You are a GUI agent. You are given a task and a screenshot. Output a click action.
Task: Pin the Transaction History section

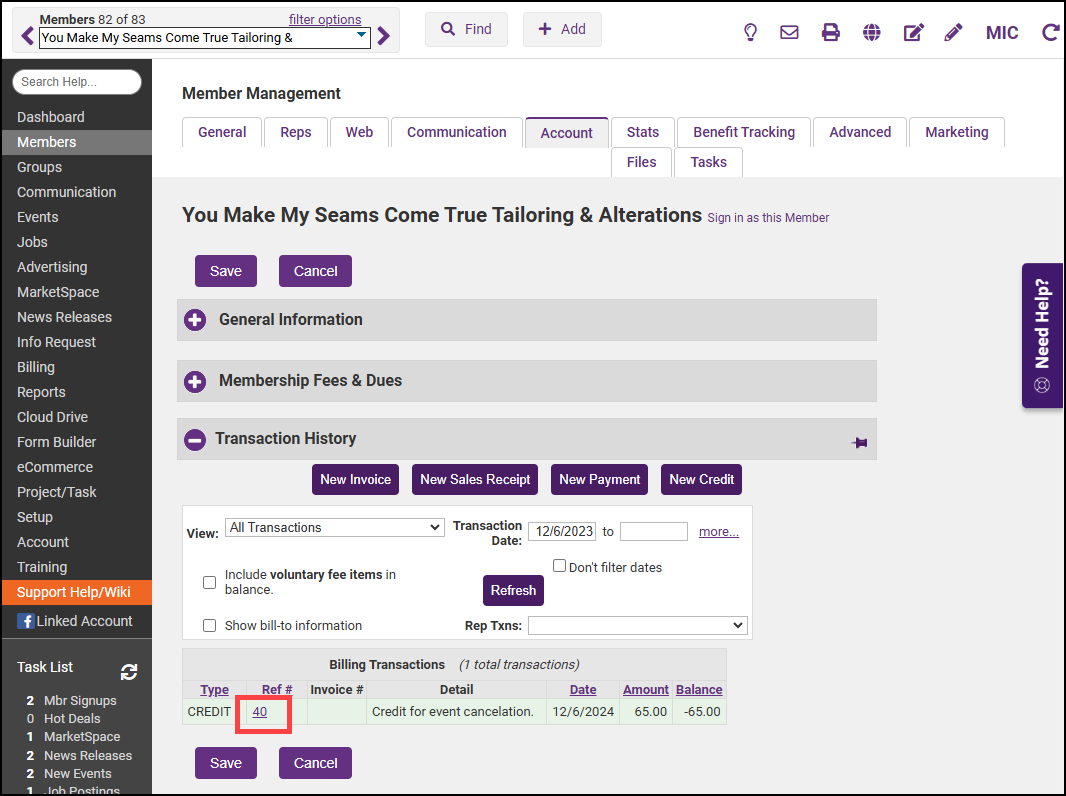click(x=859, y=442)
